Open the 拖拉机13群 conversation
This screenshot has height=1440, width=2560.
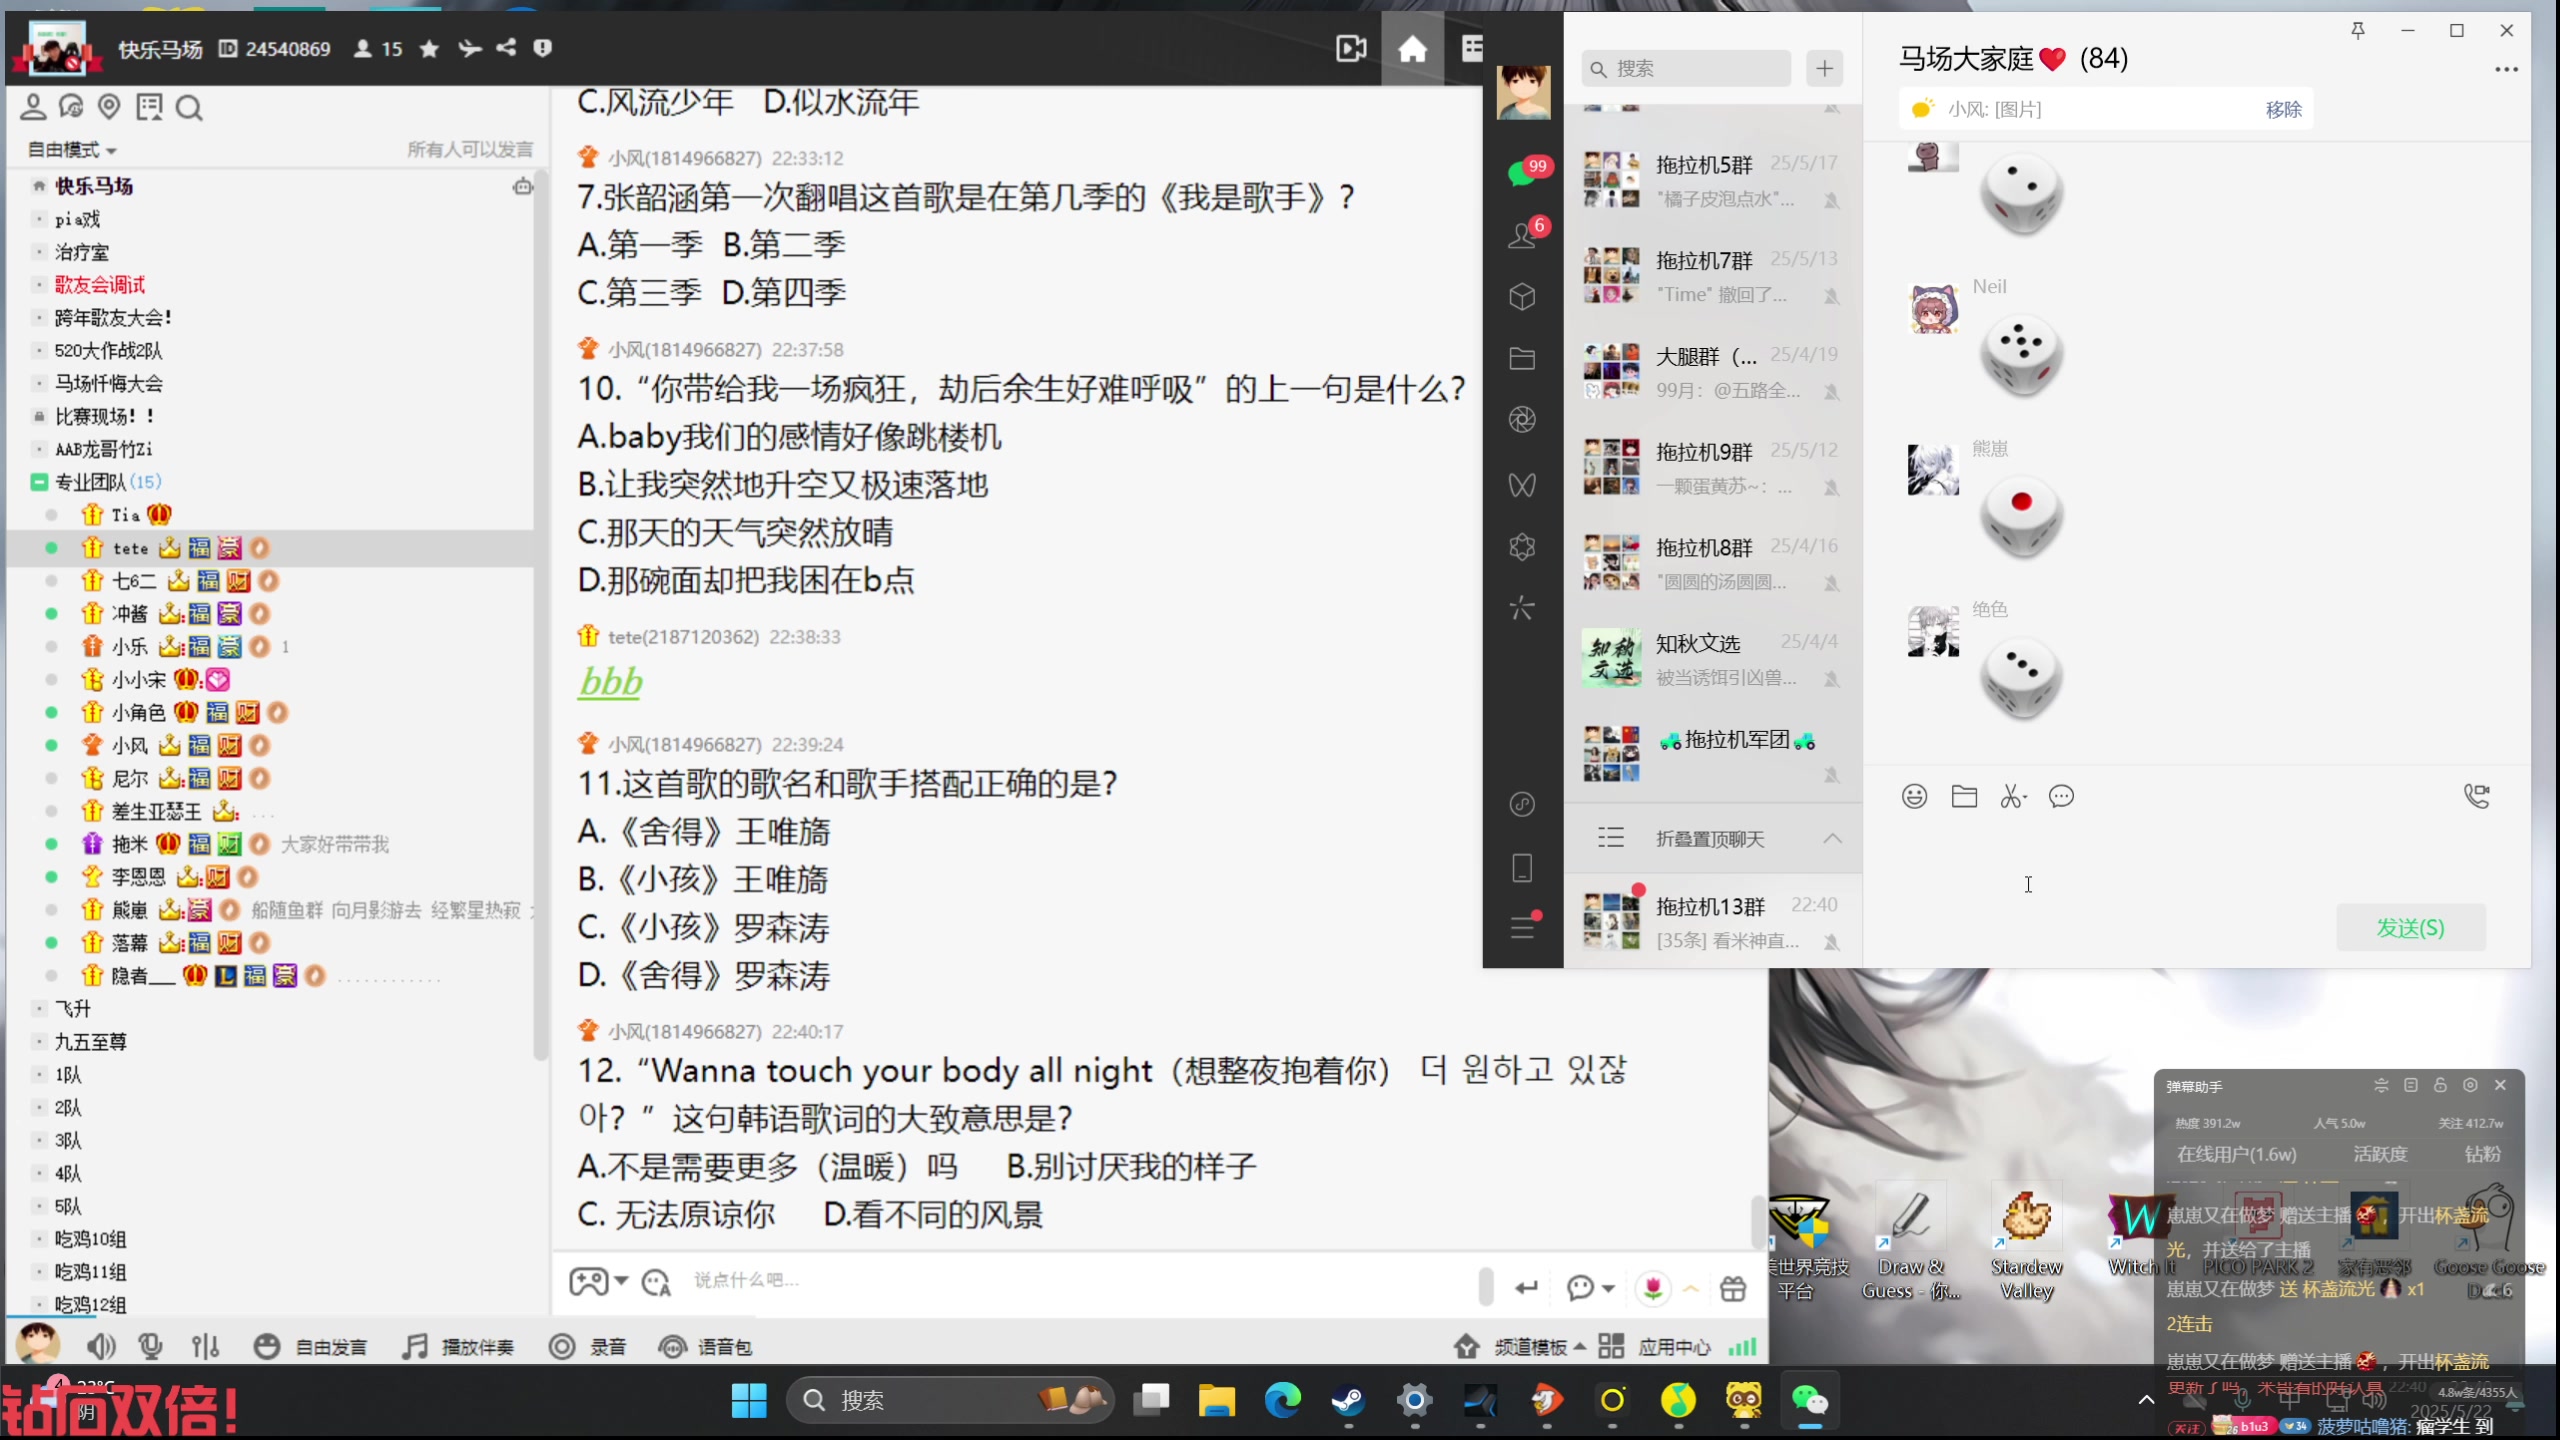1713,922
